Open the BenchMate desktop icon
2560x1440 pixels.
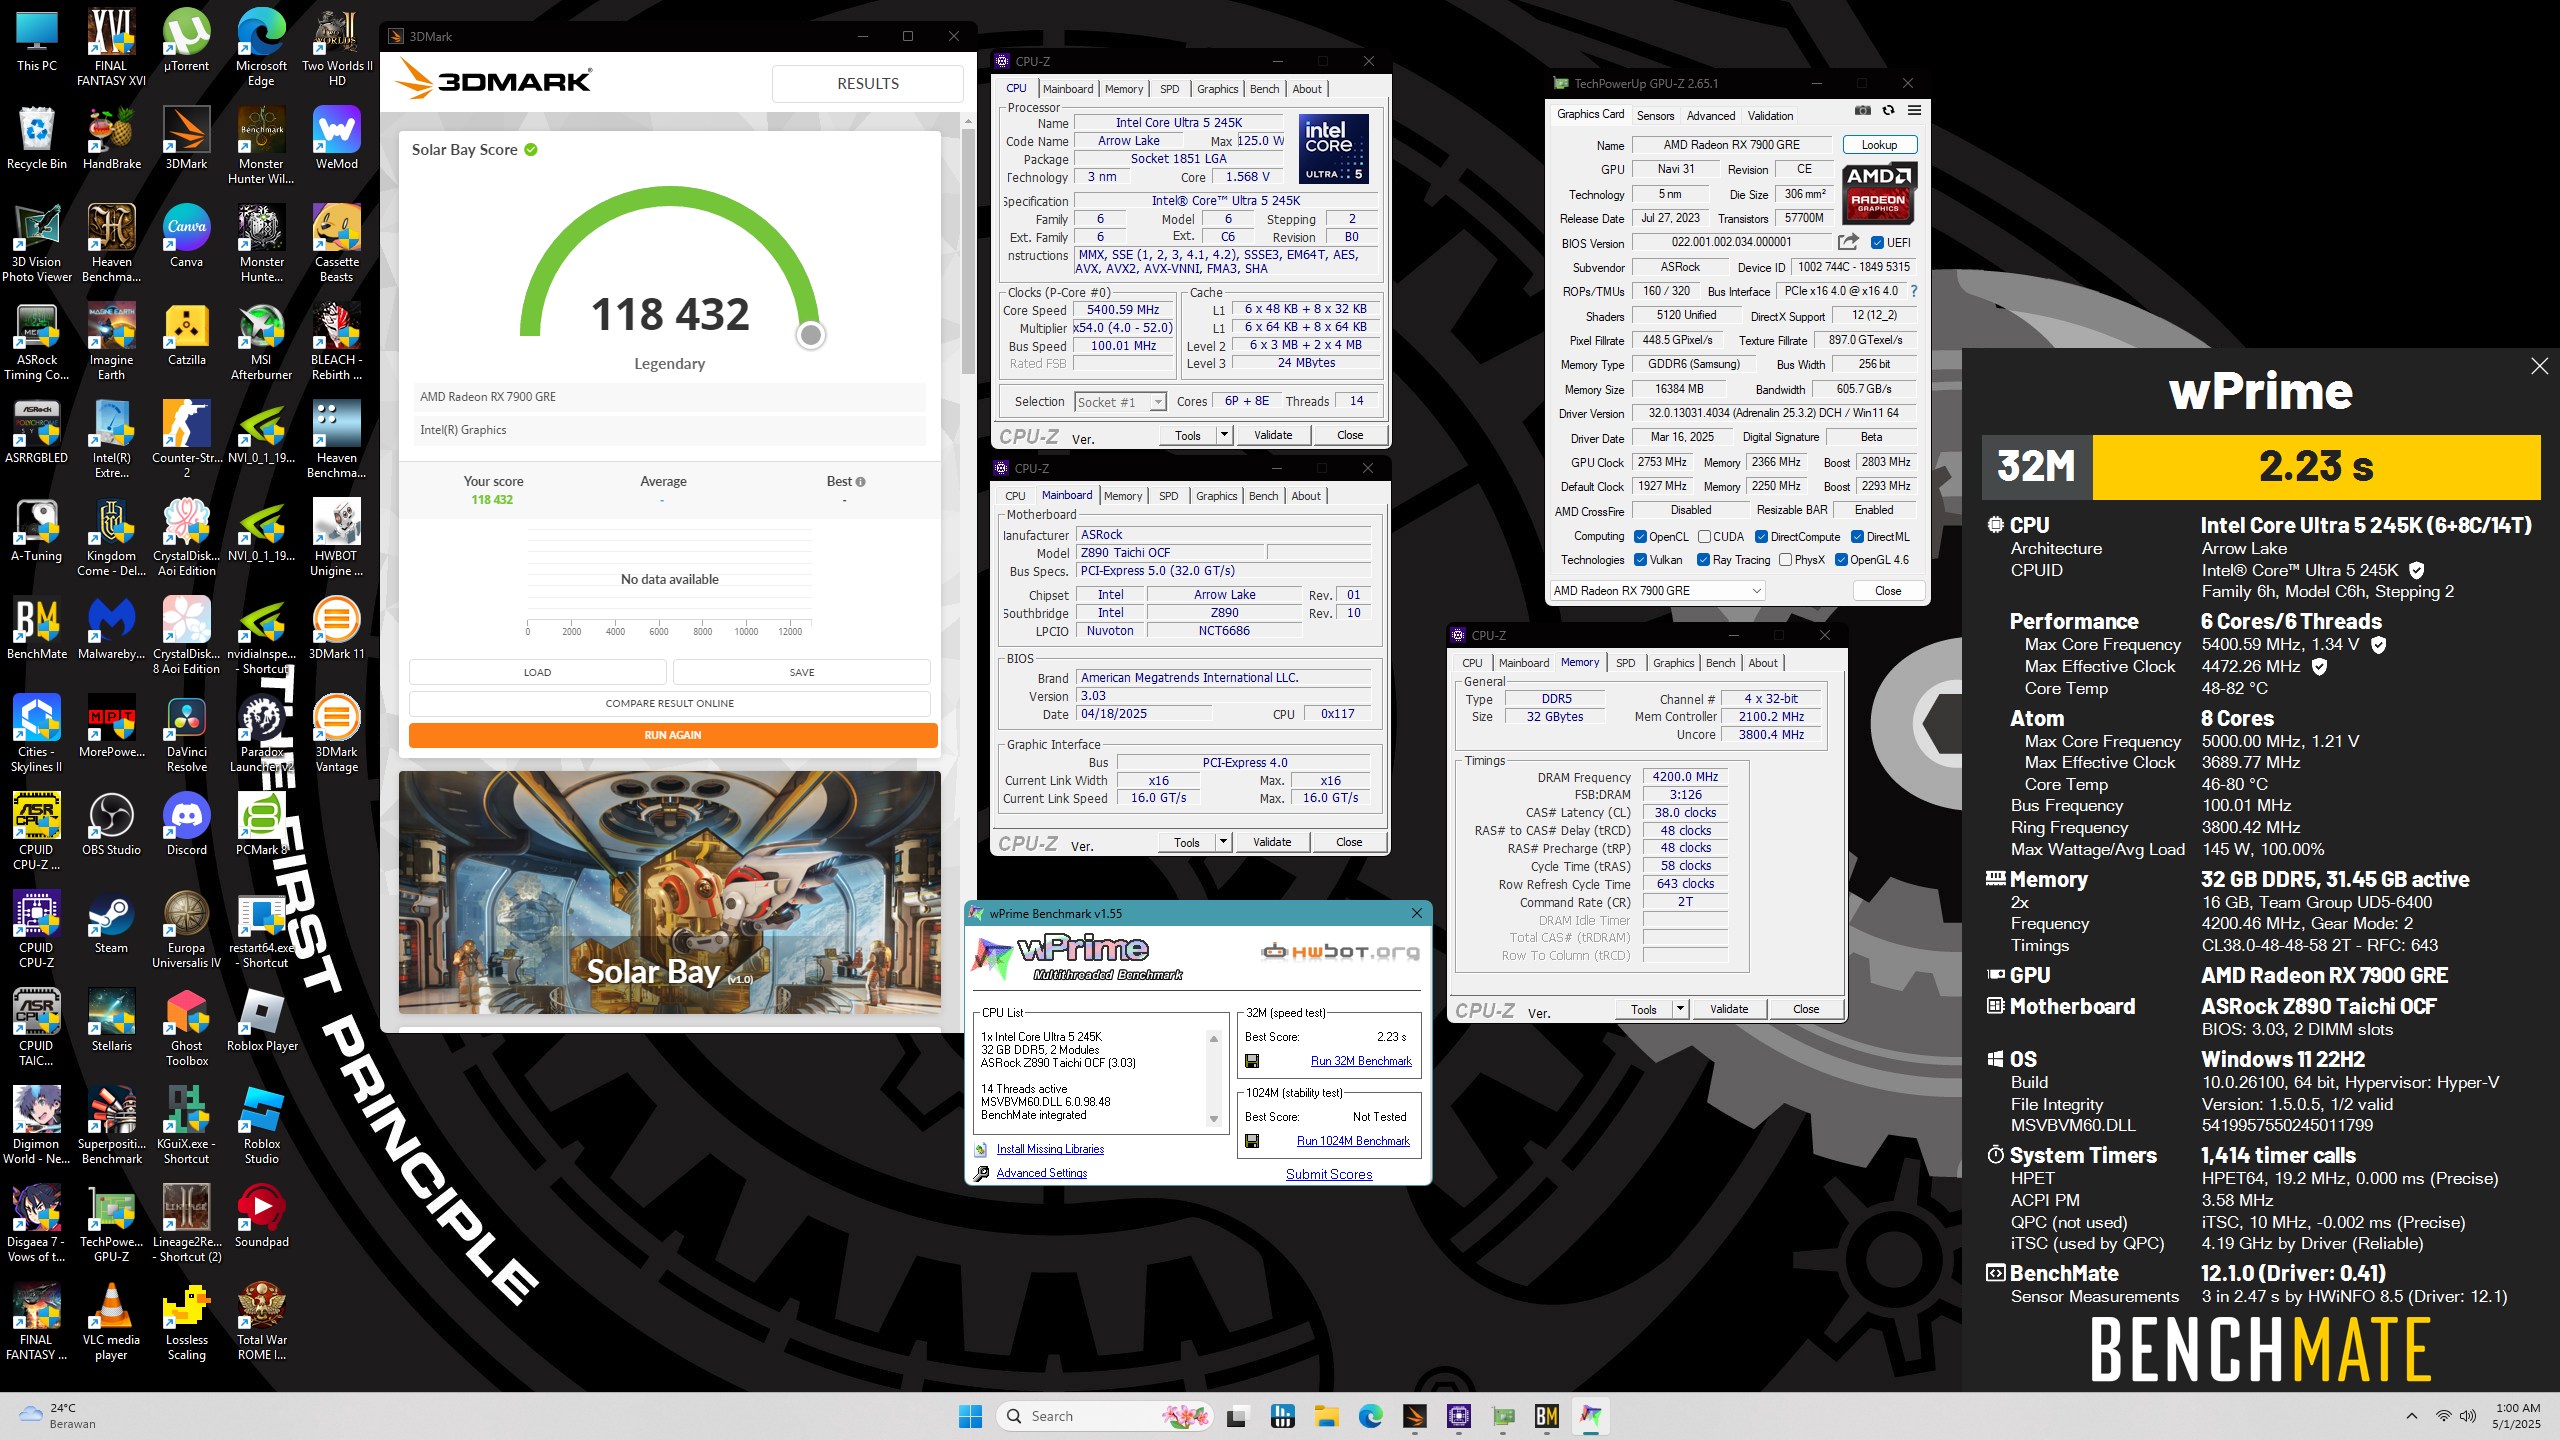click(37, 629)
